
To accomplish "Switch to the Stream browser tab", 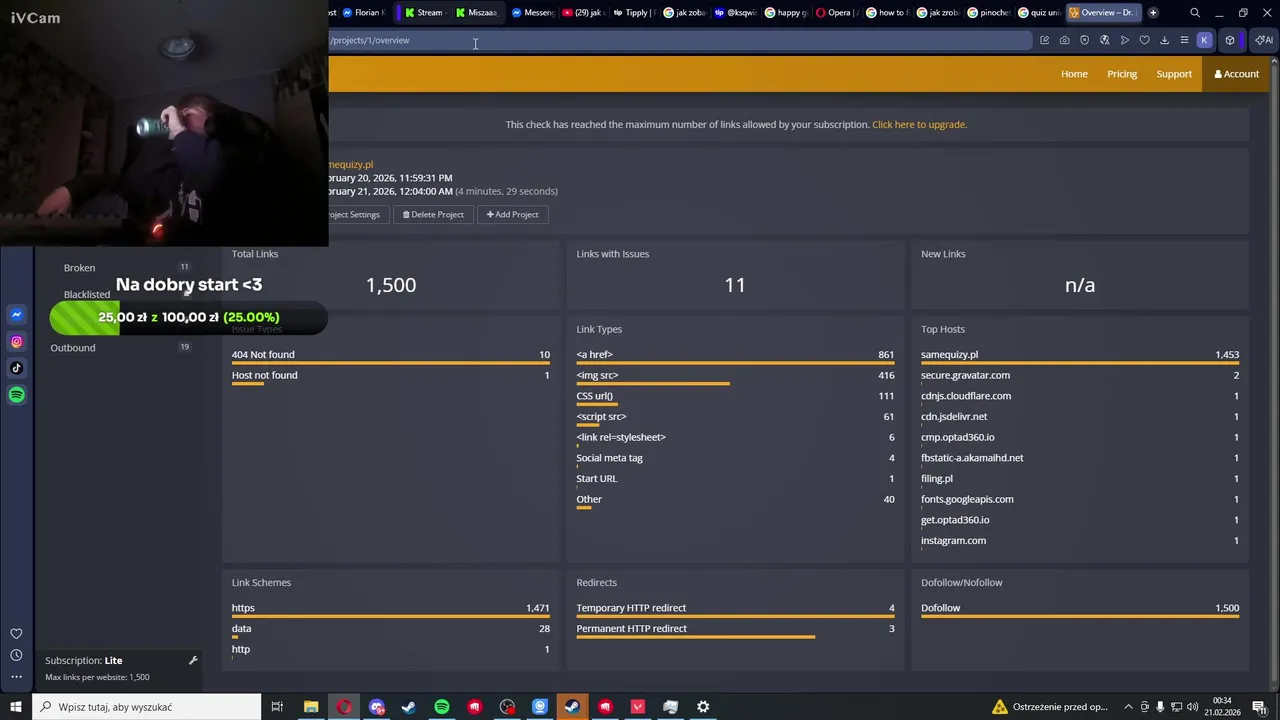I will click(424, 13).
